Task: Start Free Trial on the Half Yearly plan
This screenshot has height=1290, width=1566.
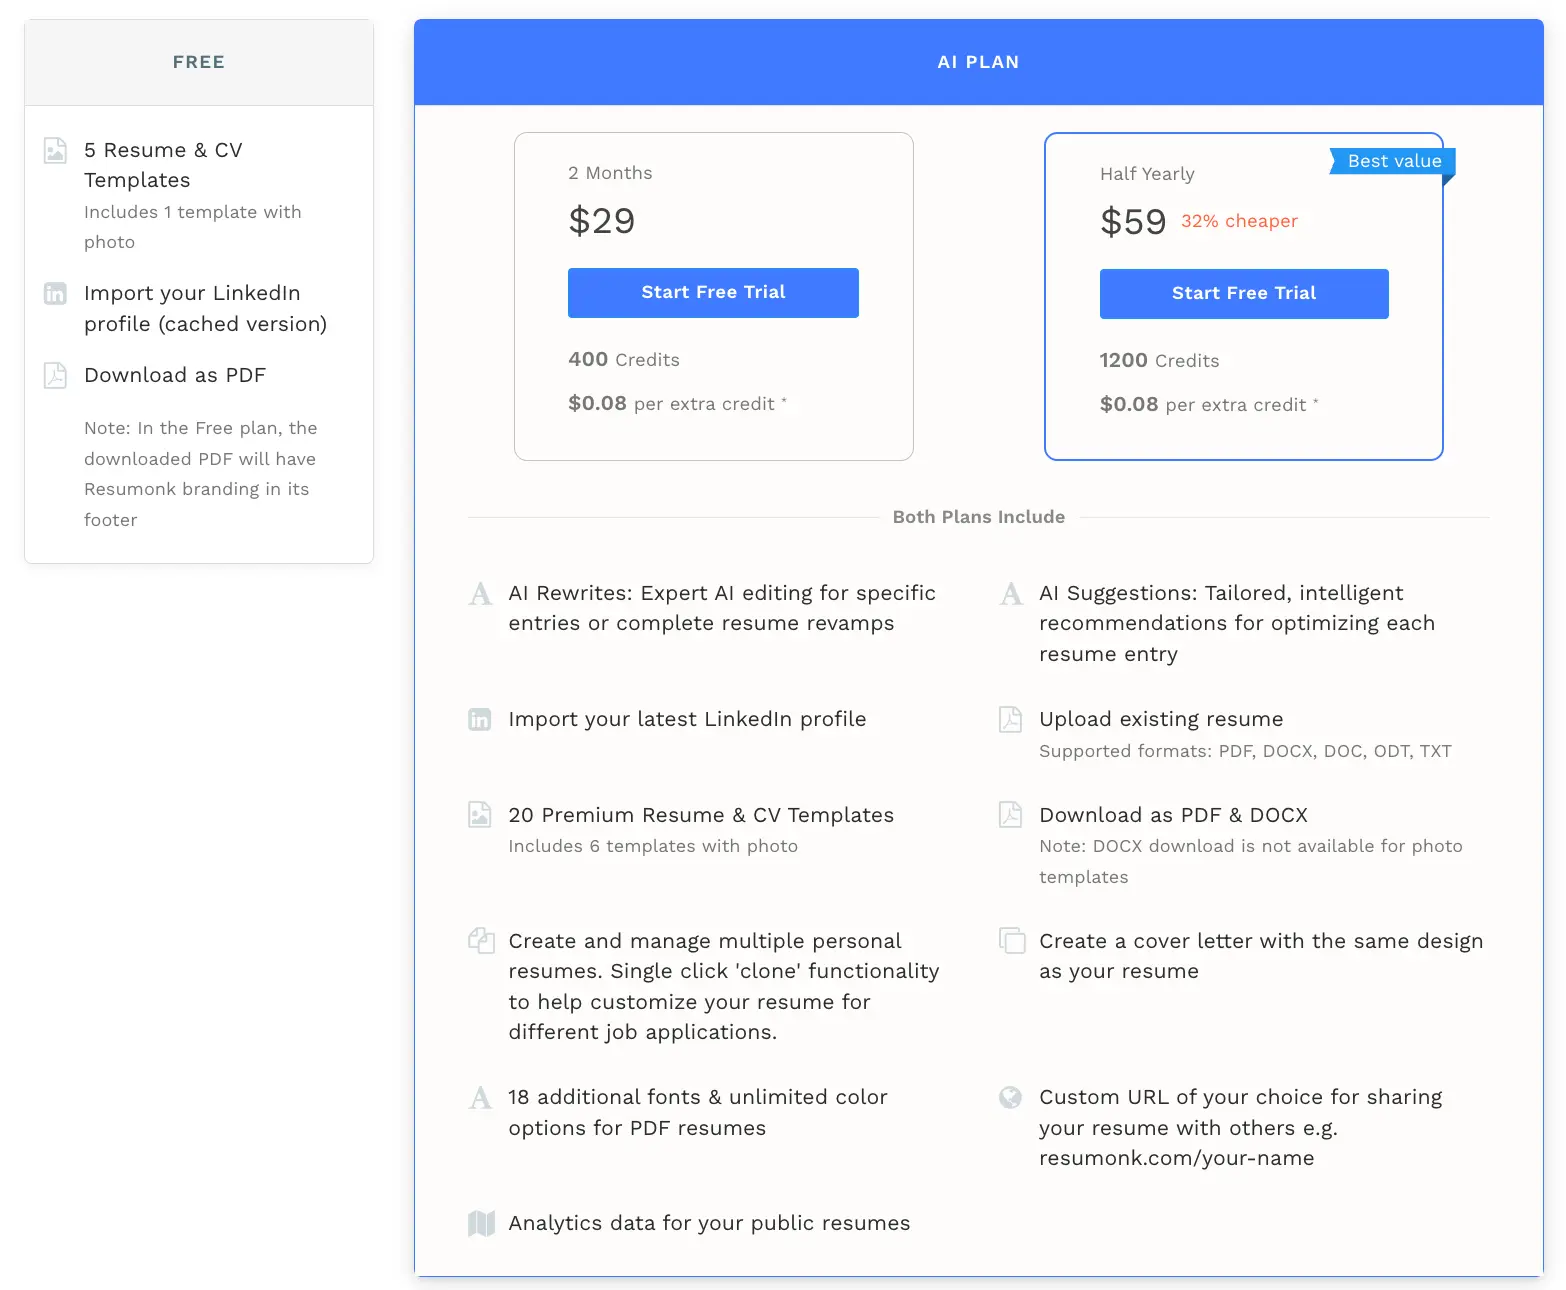Action: (1243, 293)
